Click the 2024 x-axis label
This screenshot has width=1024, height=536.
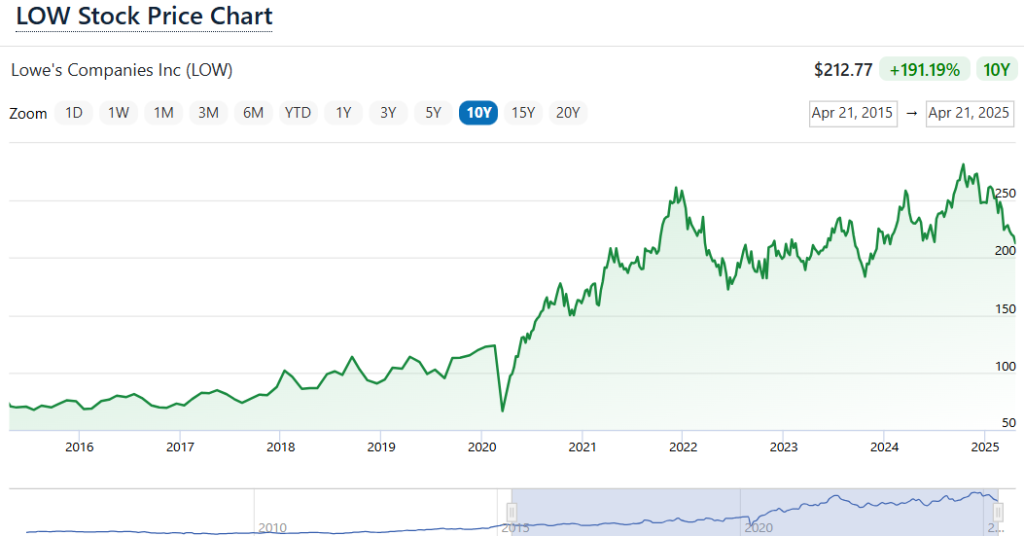(x=884, y=447)
